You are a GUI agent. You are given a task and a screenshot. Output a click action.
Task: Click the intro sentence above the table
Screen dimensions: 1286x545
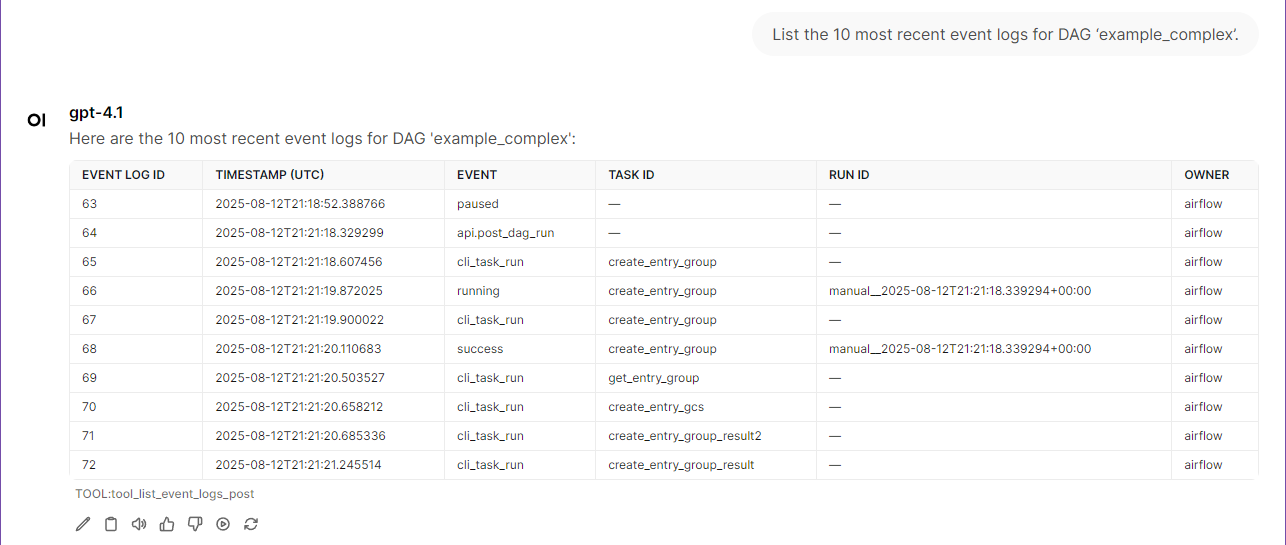[322, 139]
